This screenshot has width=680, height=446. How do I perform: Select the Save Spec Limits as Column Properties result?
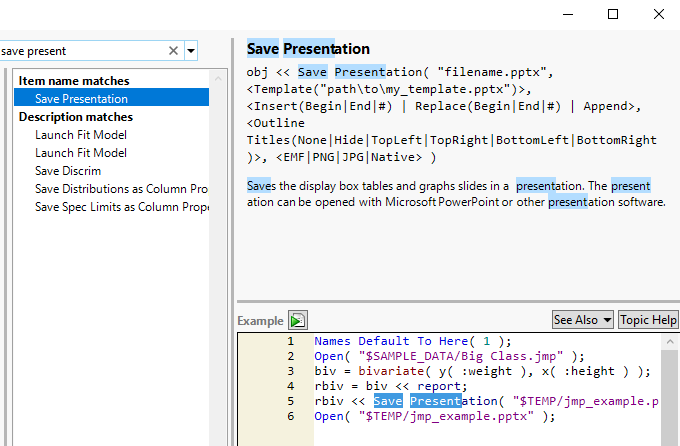[121, 207]
